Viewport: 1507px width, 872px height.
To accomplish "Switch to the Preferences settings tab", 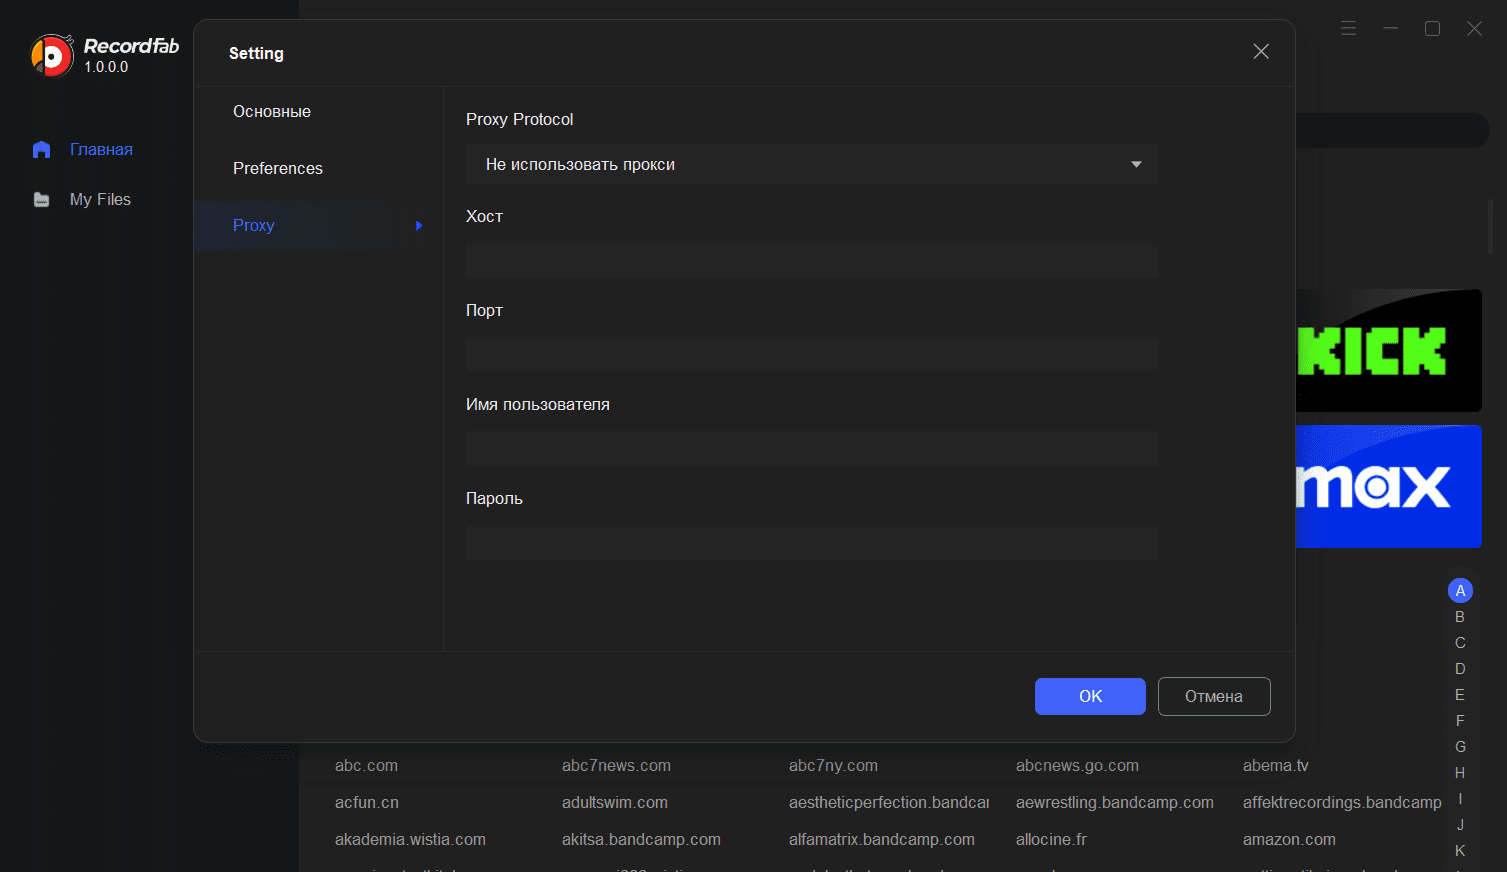I will coord(278,169).
